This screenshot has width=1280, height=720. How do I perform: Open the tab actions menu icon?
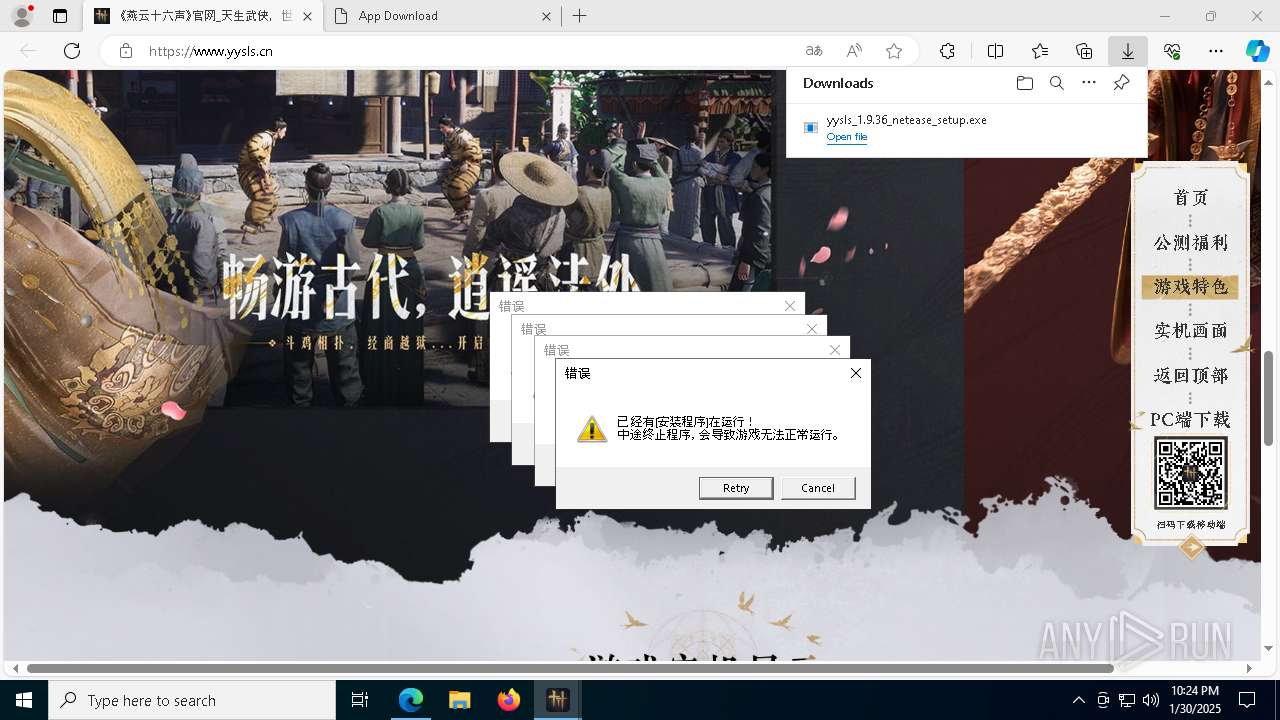[x=60, y=16]
